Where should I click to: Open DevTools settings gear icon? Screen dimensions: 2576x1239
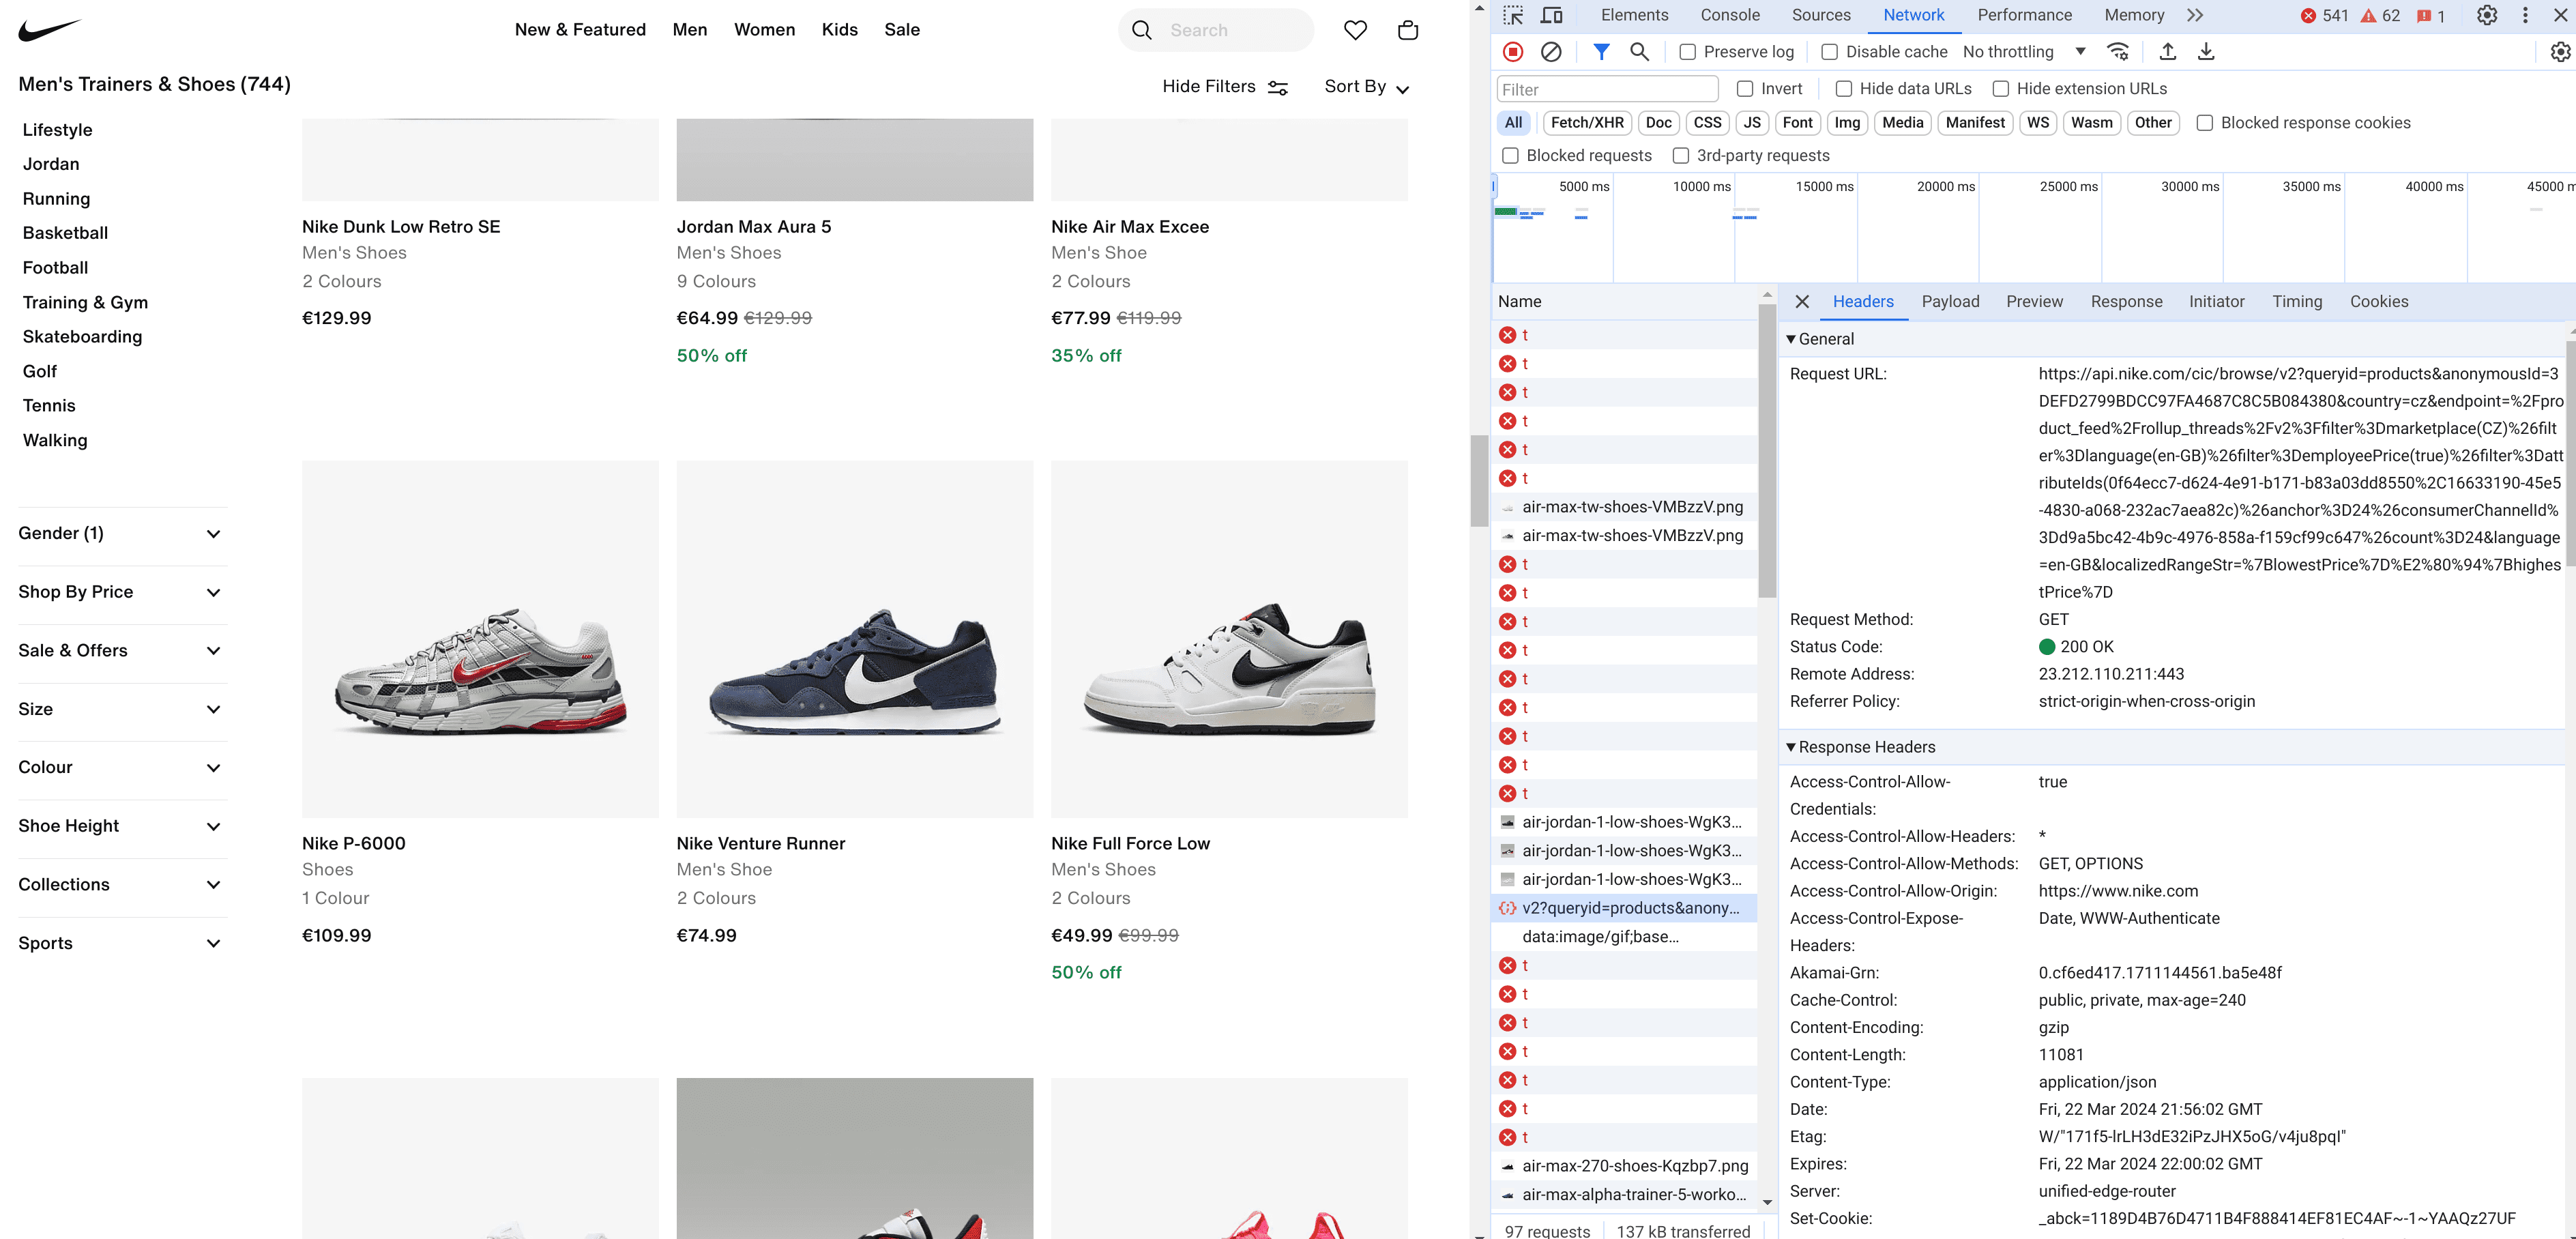2486,15
